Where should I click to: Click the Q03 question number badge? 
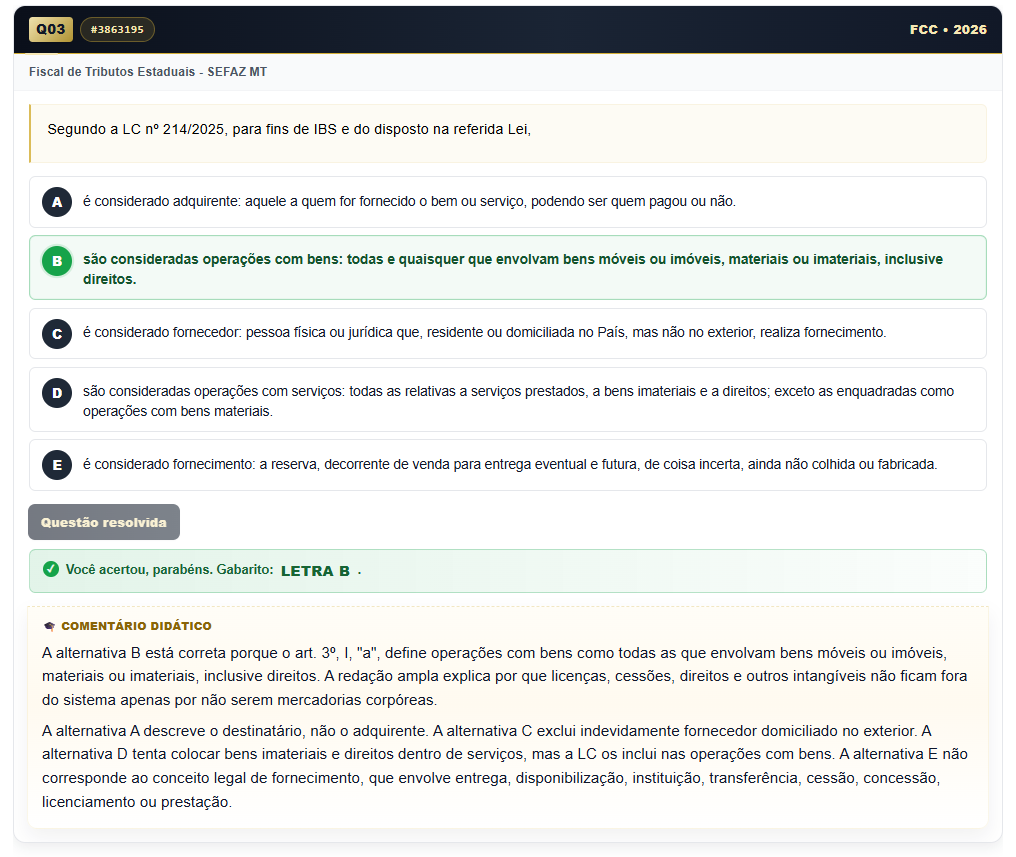click(51, 29)
